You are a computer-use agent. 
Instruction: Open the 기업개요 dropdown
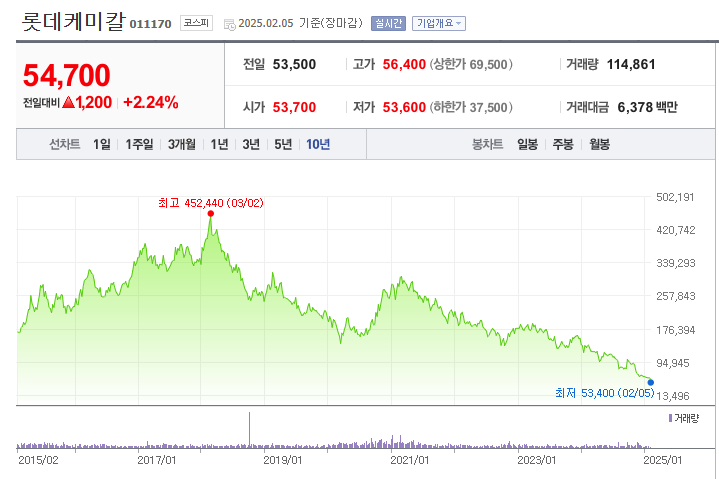pos(439,23)
